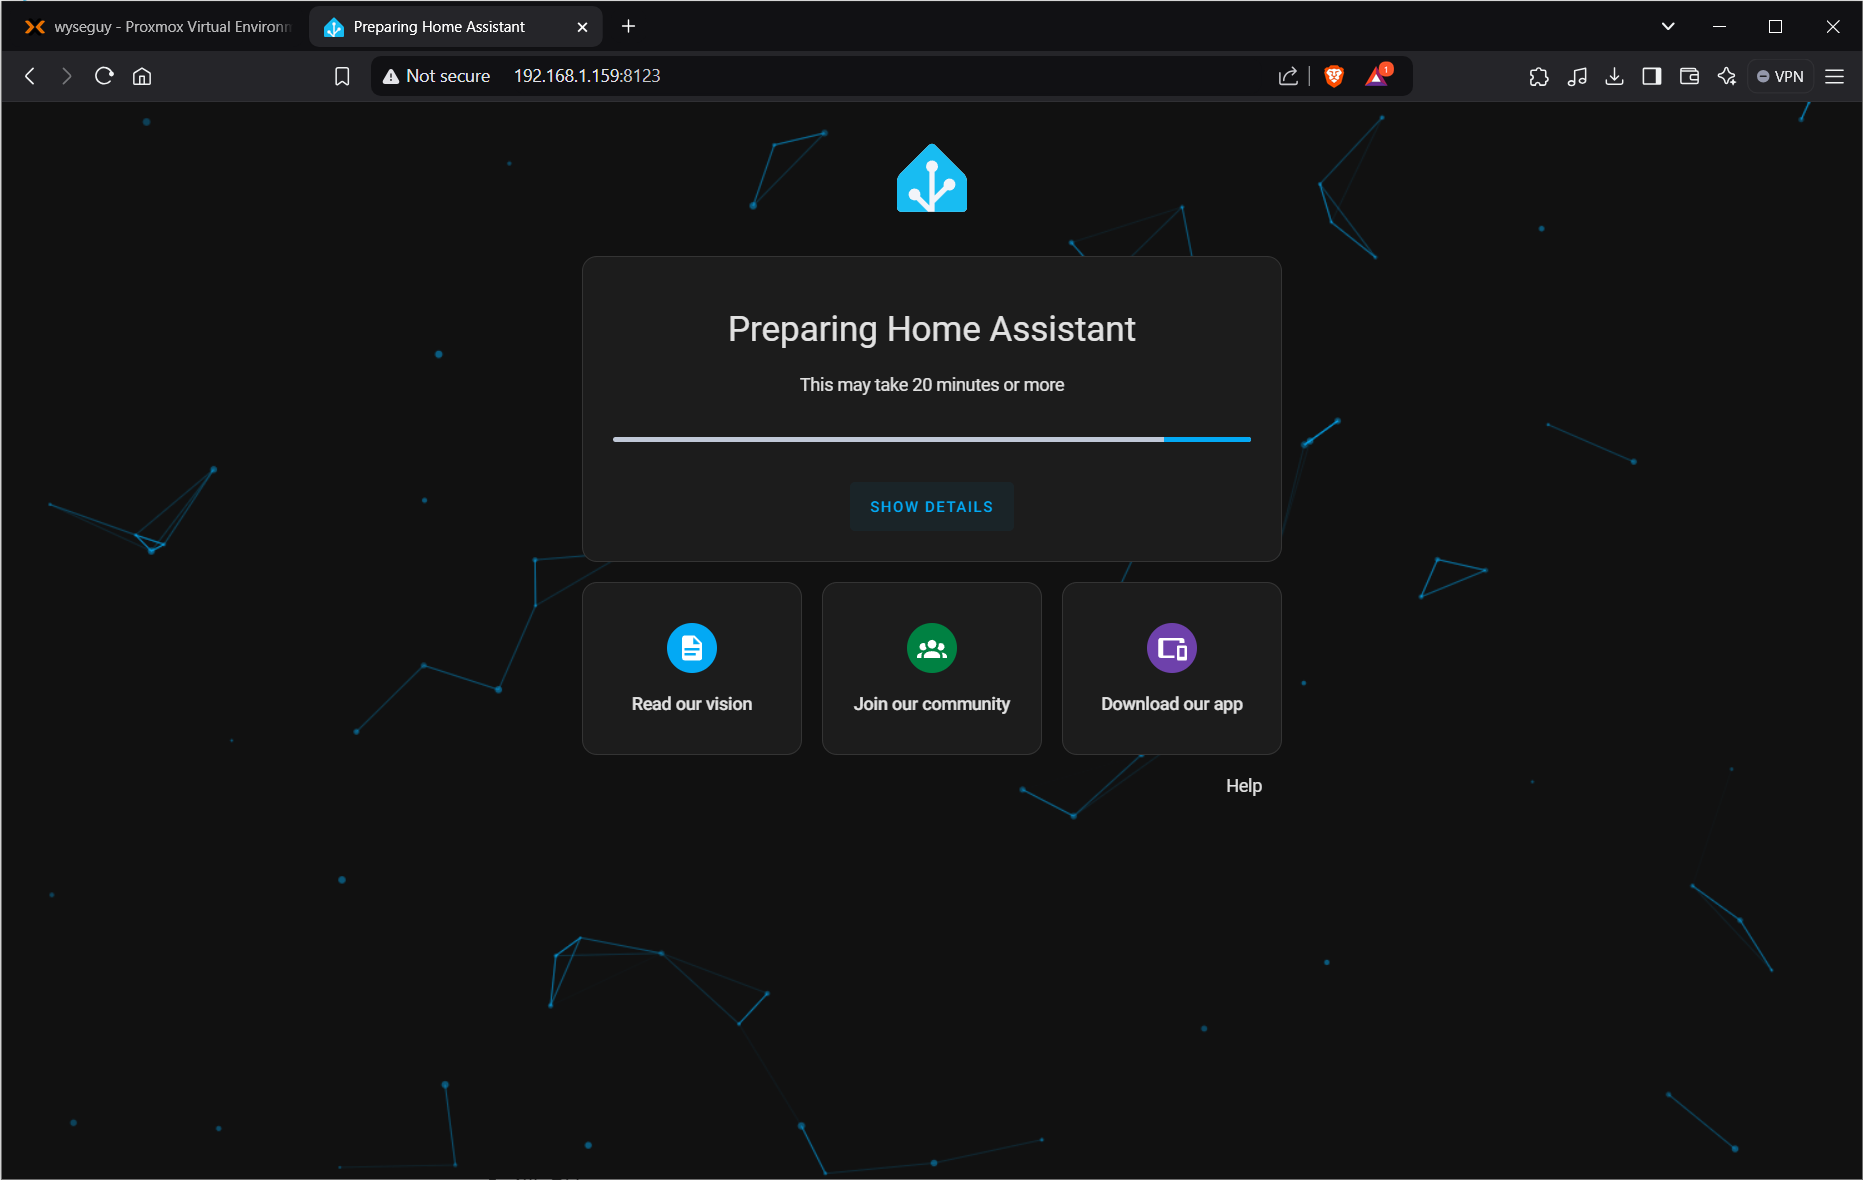Click the share page icon
This screenshot has width=1863, height=1180.
(1288, 76)
